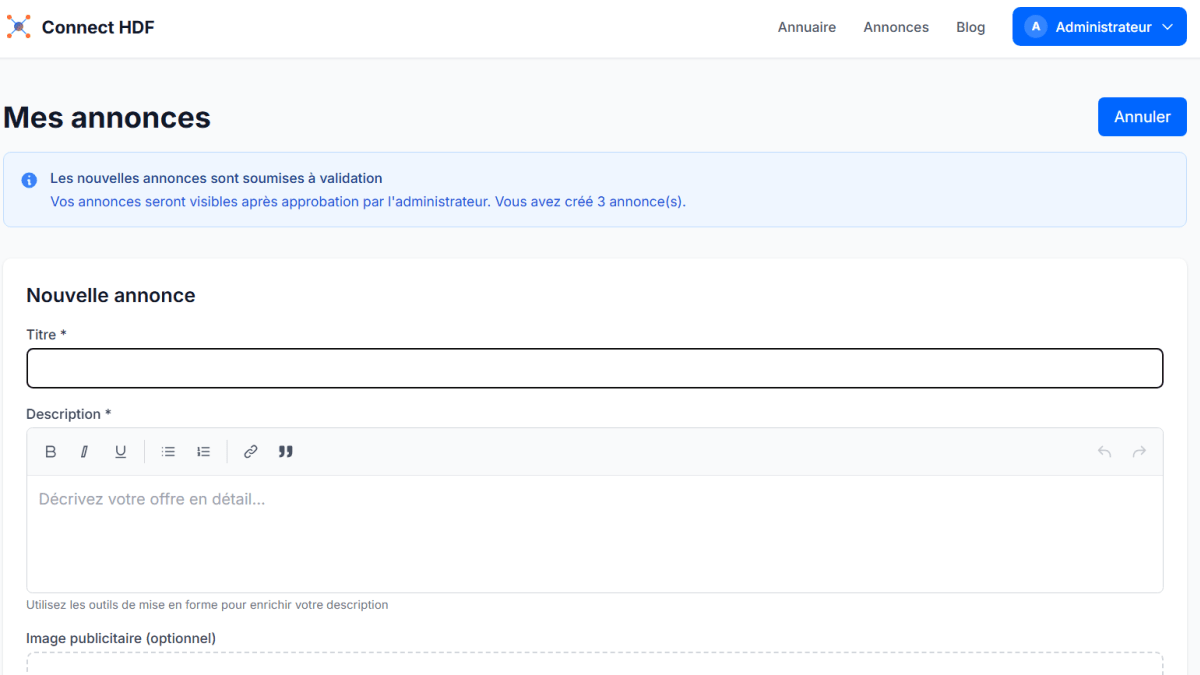The image size is (1200, 675).
Task: Toggle bold formatting in the editor
Action: [x=50, y=451]
